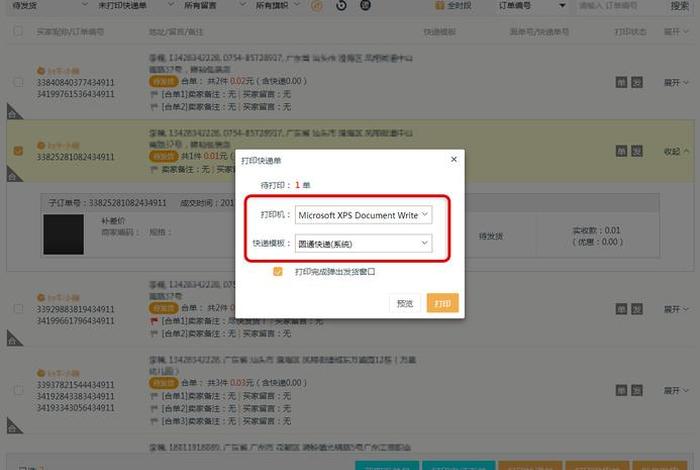Click buyer chat icon above order 33937821544434911

click(x=41, y=373)
